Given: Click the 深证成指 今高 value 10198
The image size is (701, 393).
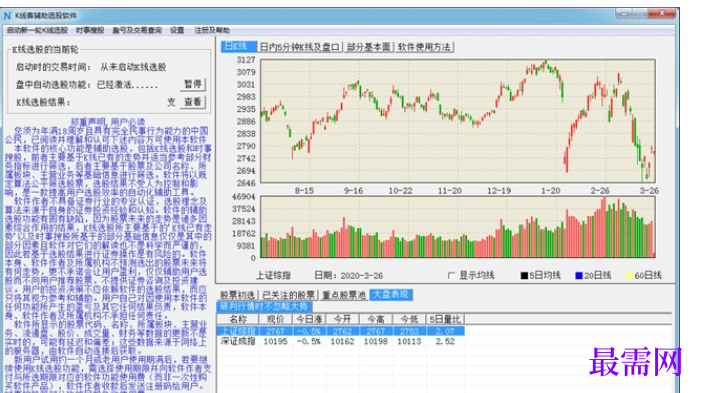Looking at the screenshot, I should click(376, 341).
